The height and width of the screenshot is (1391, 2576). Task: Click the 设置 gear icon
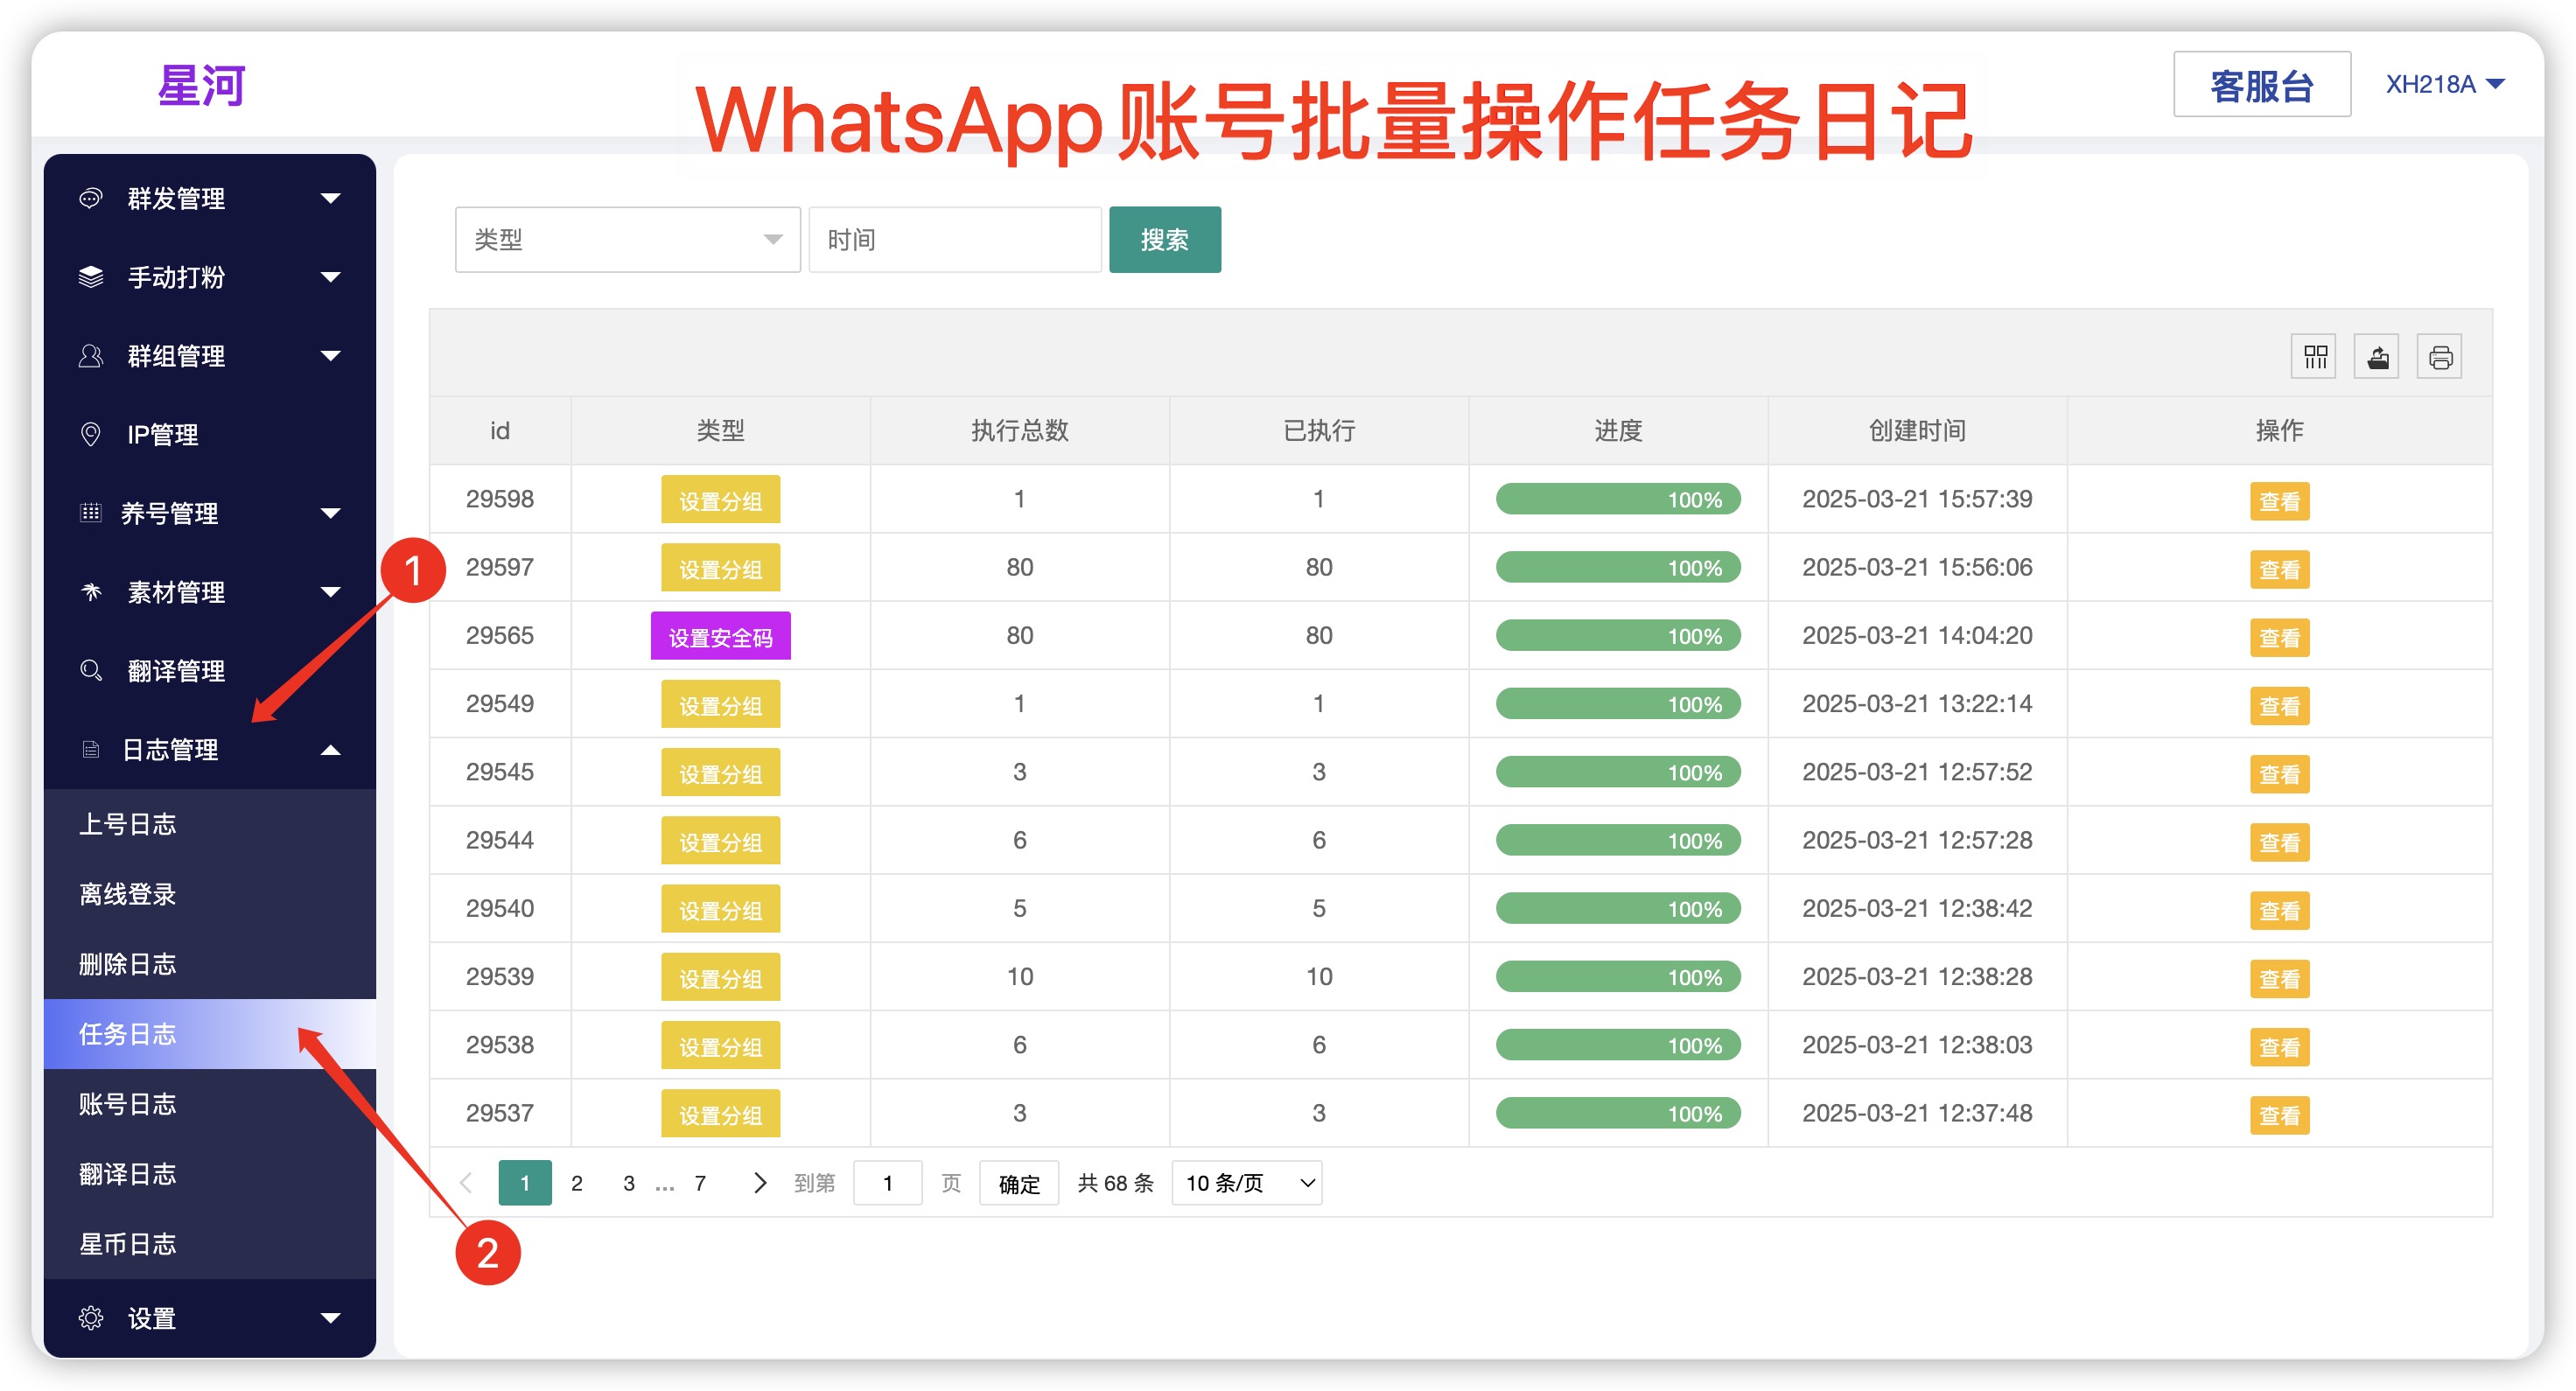[x=91, y=1318]
